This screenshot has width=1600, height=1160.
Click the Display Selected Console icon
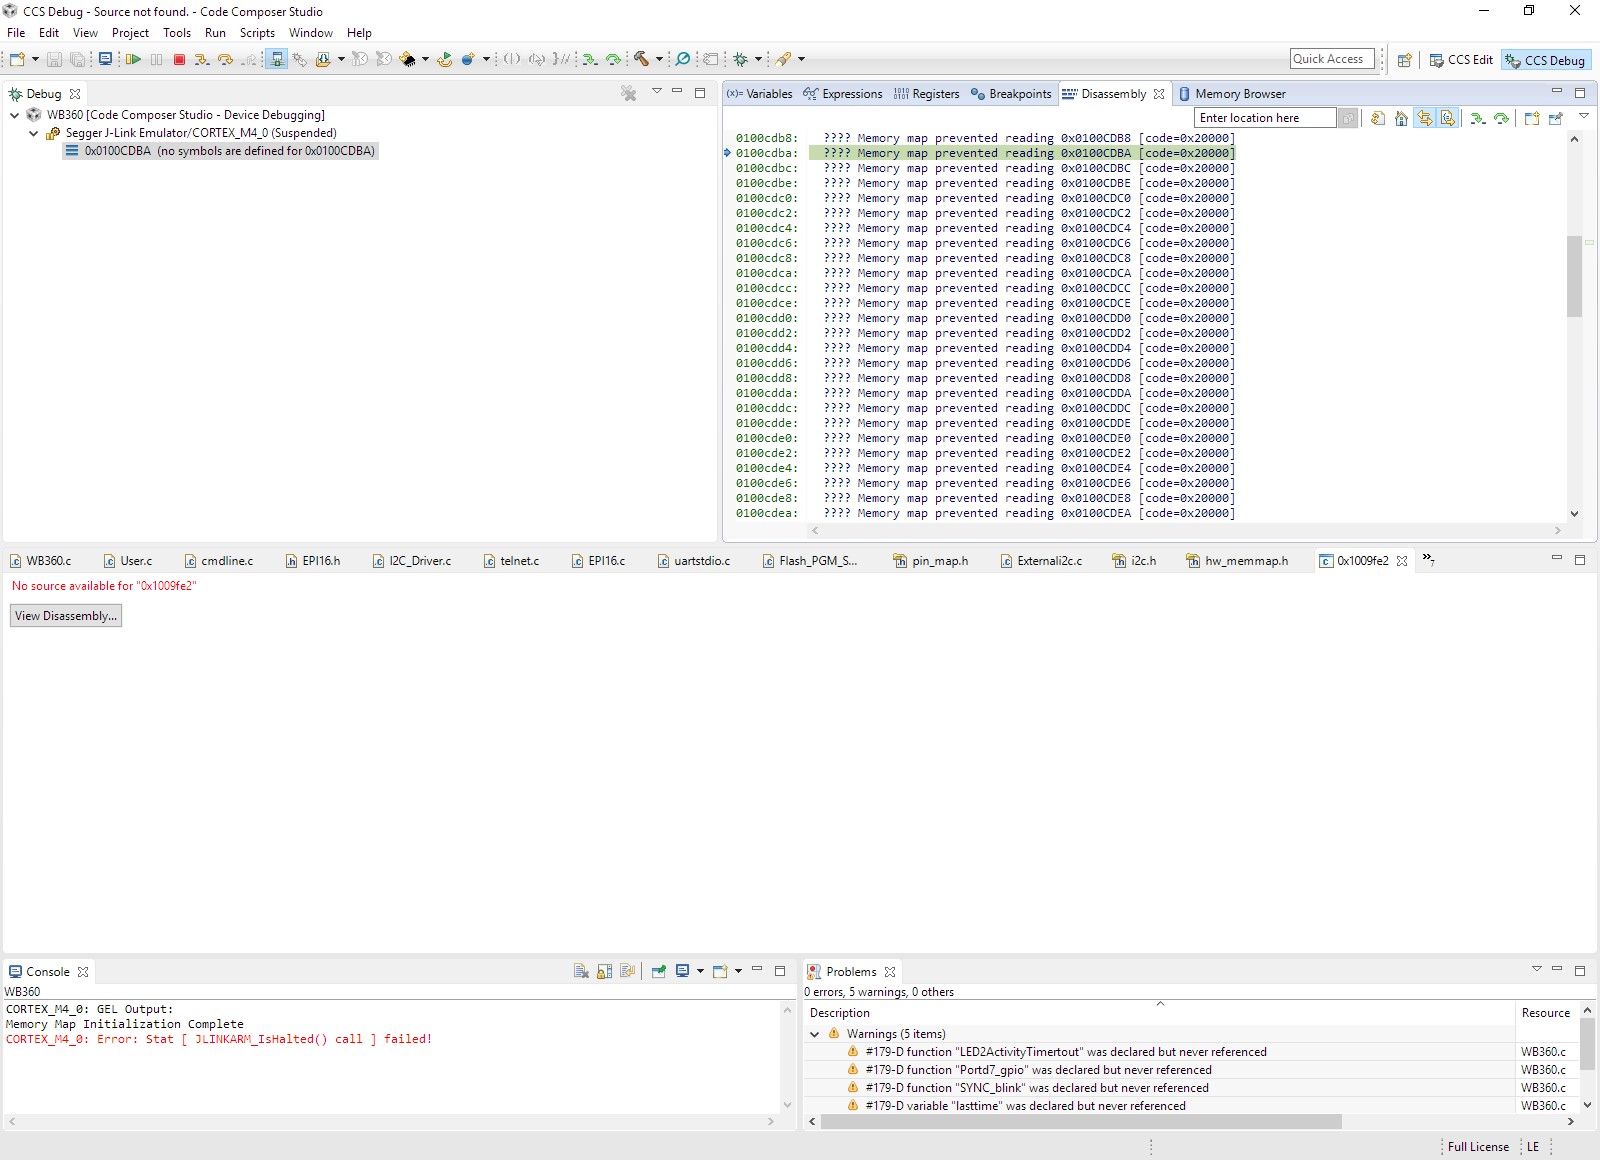[x=683, y=971]
